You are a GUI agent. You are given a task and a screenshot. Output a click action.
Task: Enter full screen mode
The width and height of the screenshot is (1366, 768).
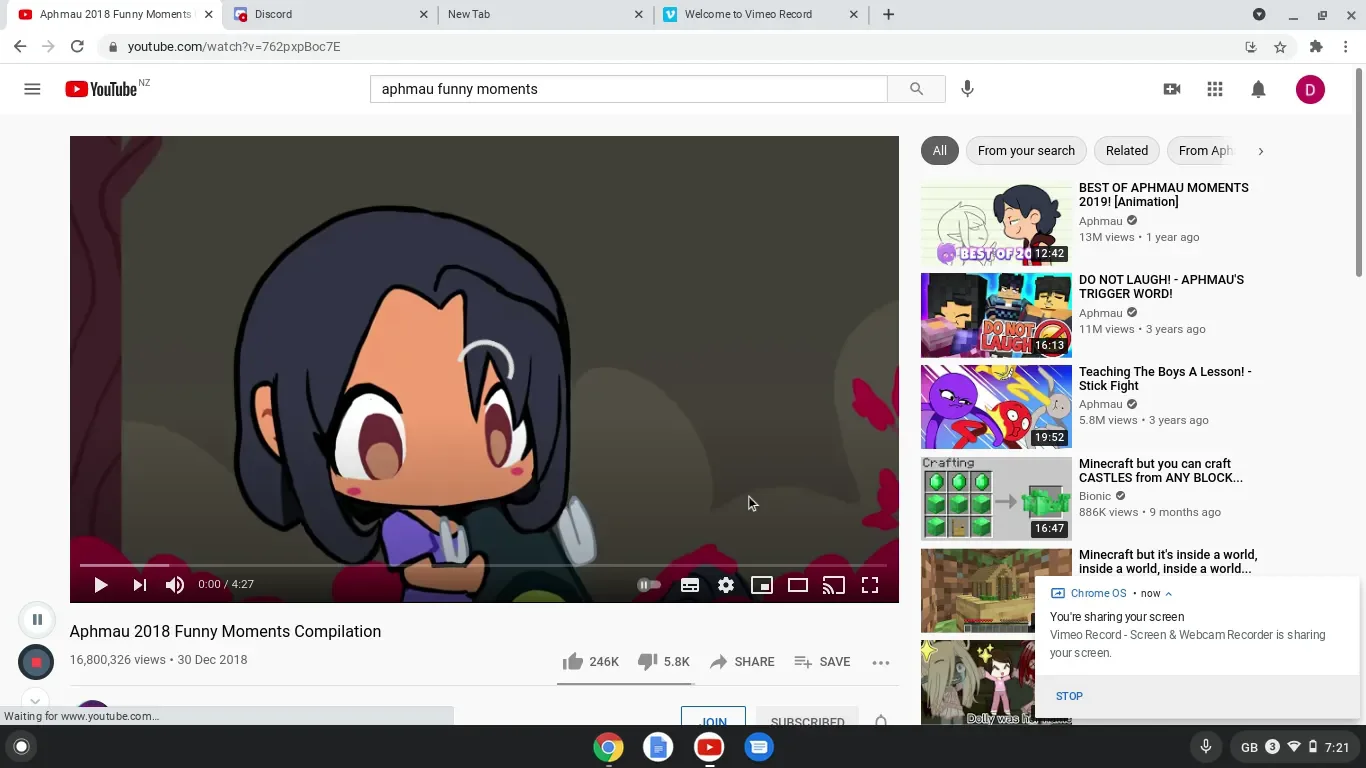870,585
